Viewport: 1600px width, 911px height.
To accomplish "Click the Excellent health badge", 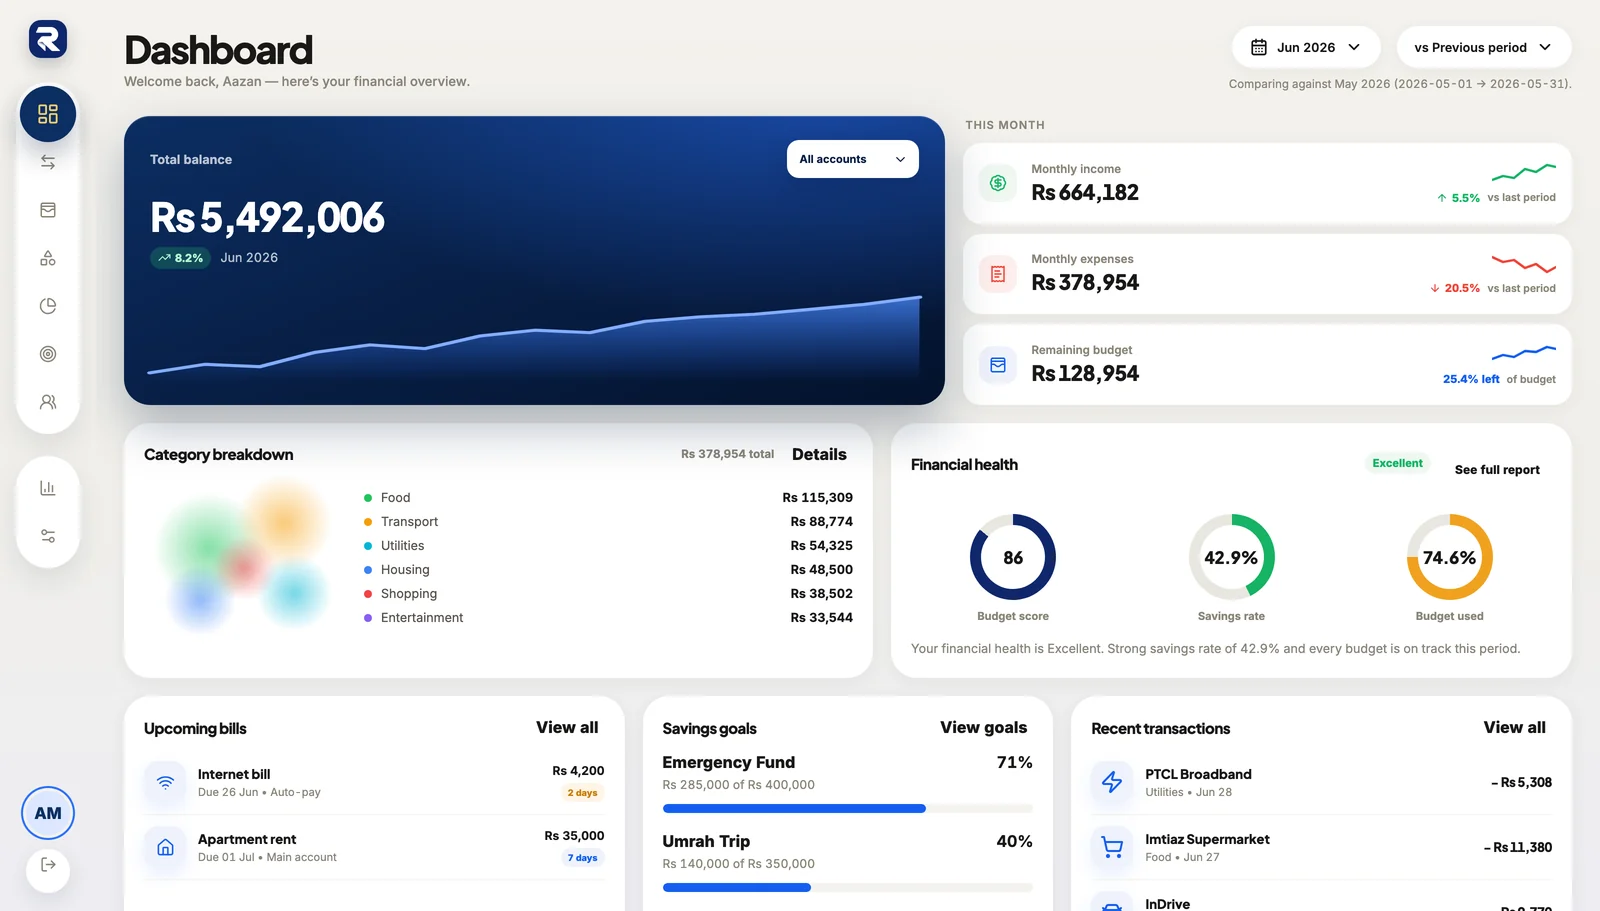I will coord(1397,463).
